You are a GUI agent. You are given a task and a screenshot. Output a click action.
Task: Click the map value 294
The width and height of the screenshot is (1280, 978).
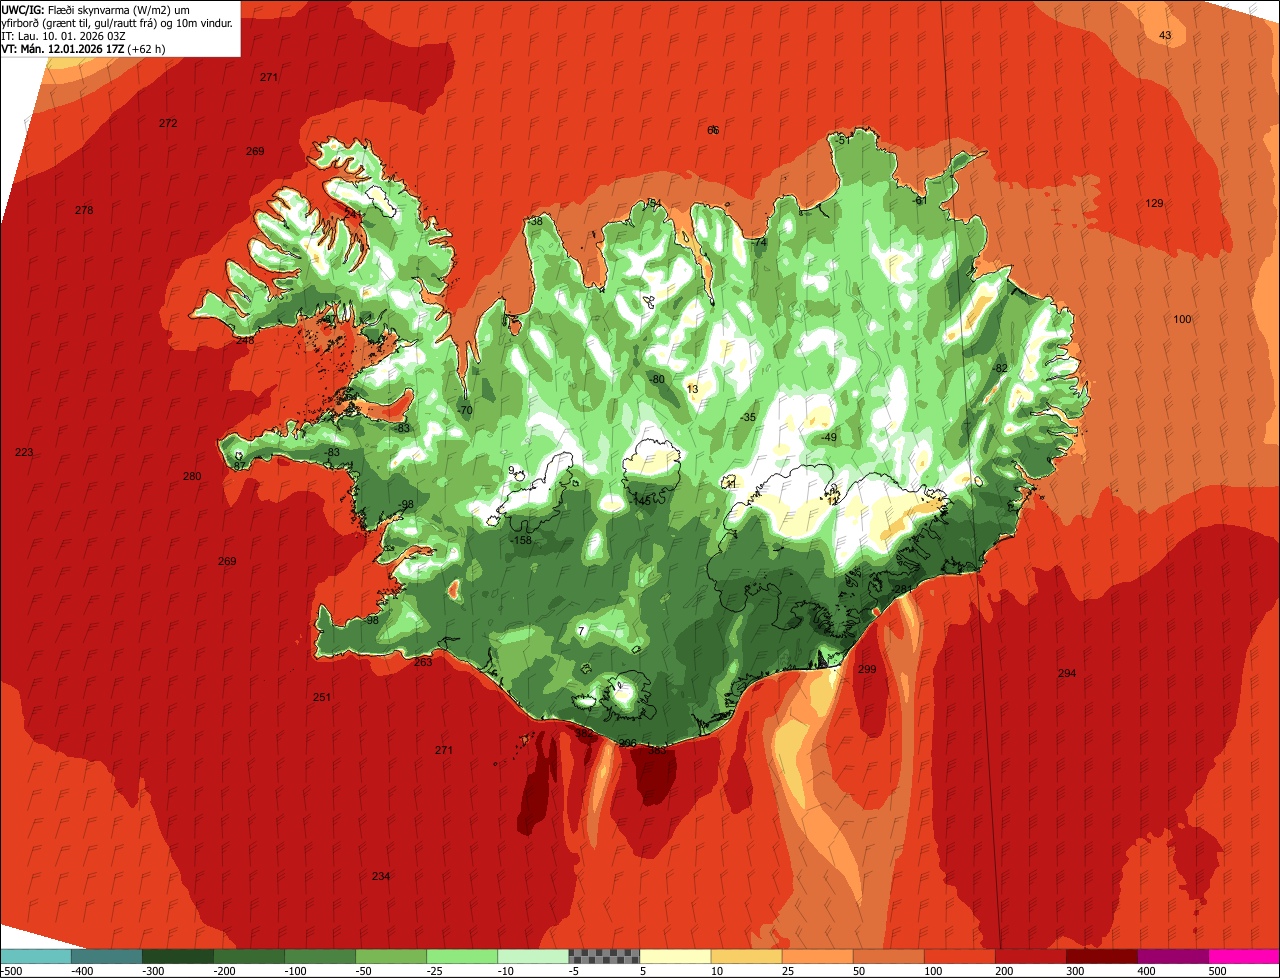pos(1067,673)
